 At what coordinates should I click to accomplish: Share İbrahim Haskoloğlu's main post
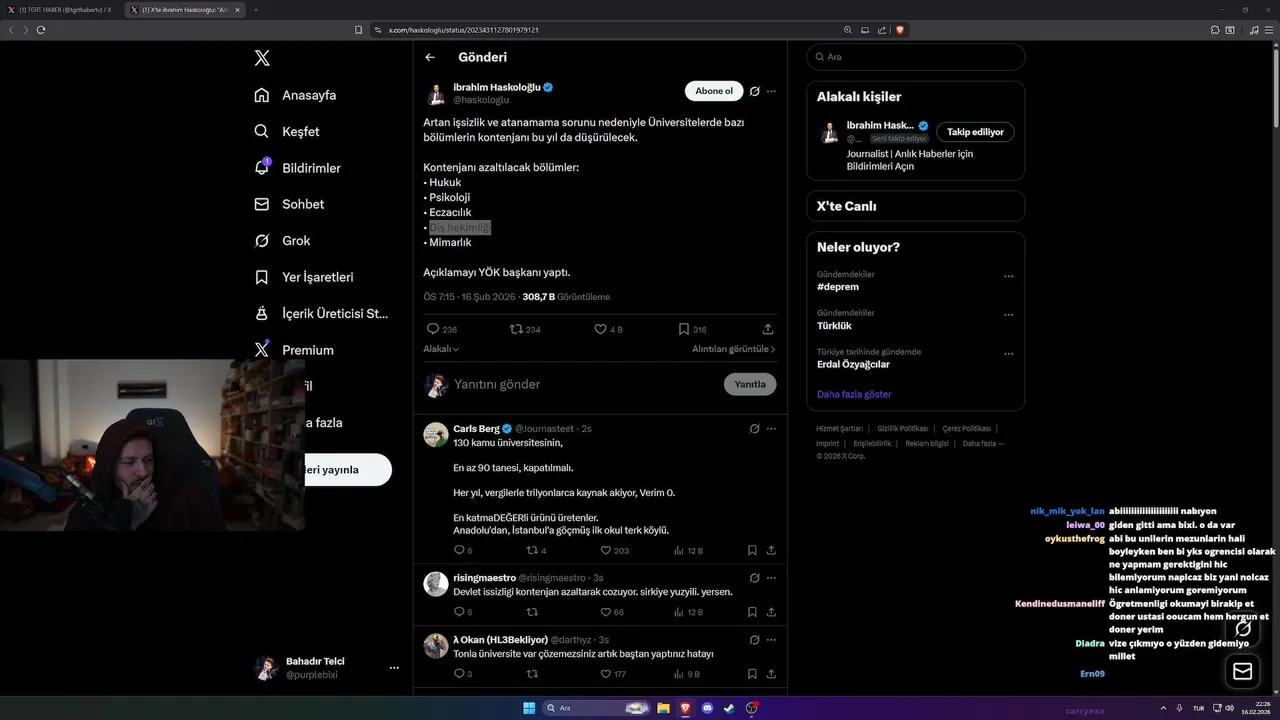tap(768, 329)
